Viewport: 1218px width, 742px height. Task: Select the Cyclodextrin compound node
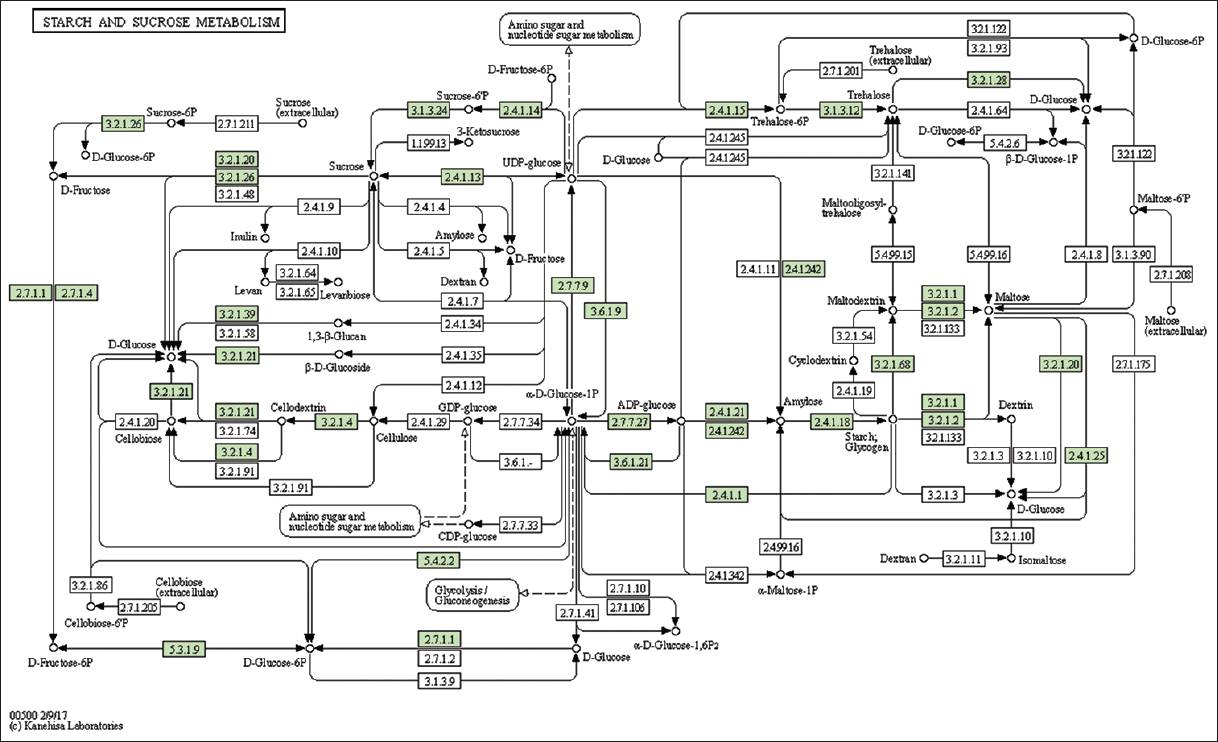point(854,360)
